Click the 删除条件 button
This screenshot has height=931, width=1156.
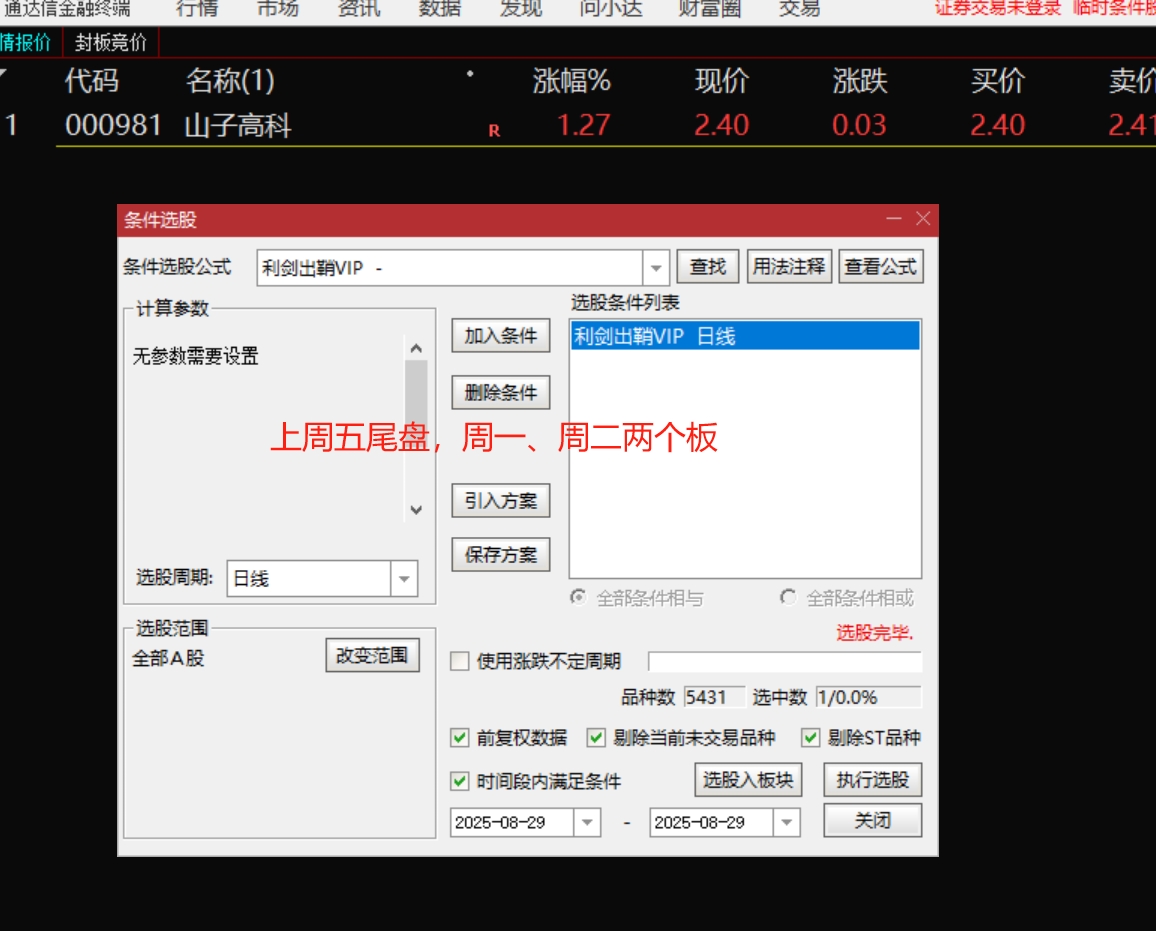coord(501,392)
